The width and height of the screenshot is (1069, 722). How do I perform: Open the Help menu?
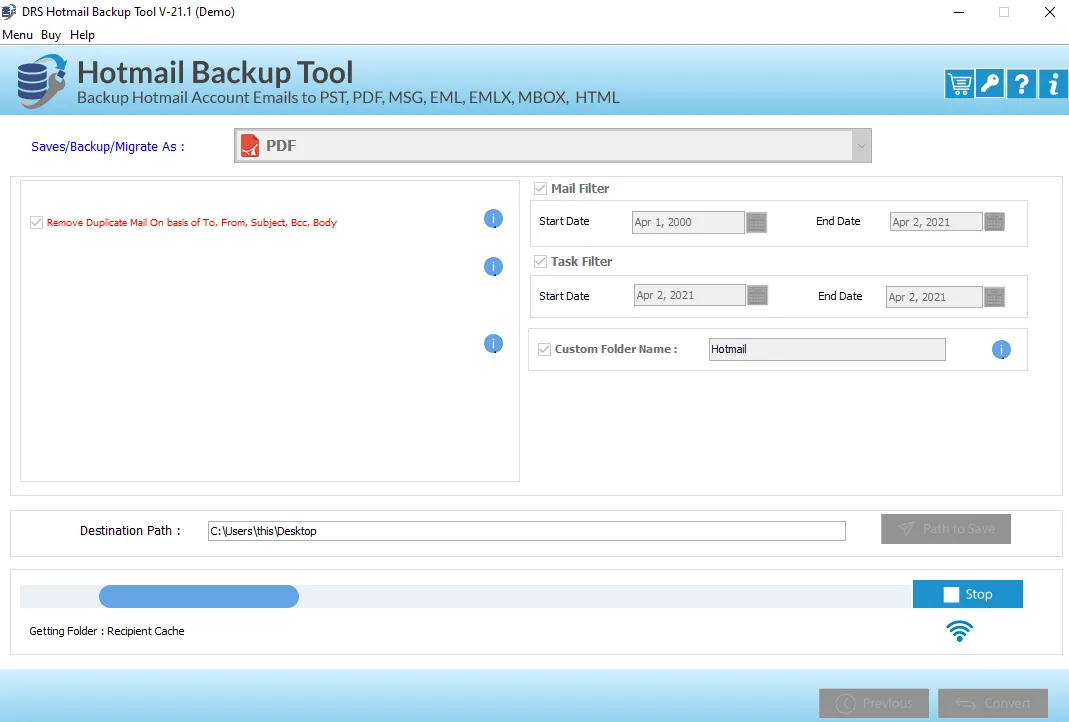click(82, 35)
